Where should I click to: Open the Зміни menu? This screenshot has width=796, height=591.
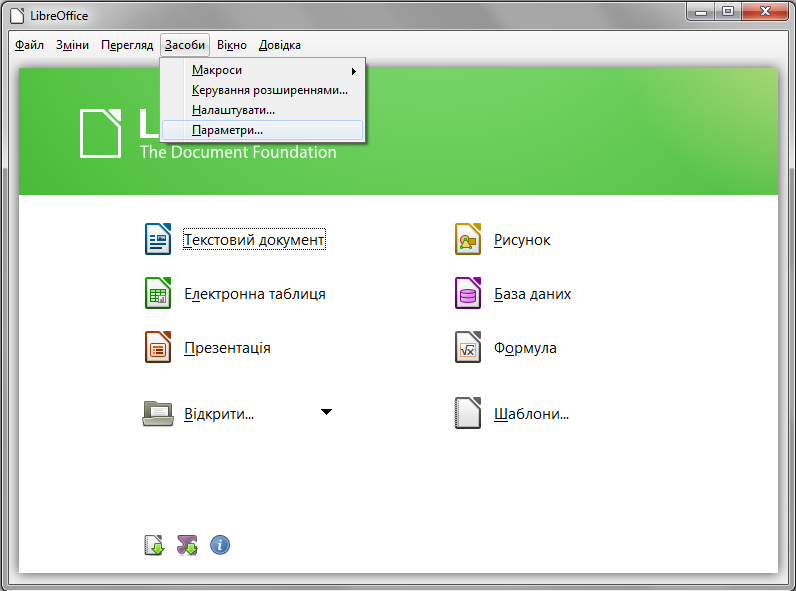(x=72, y=45)
